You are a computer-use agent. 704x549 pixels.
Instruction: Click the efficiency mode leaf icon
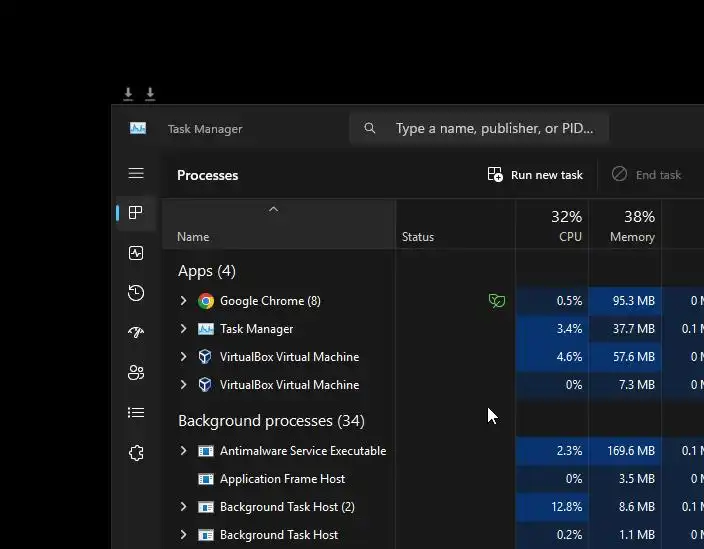497,300
